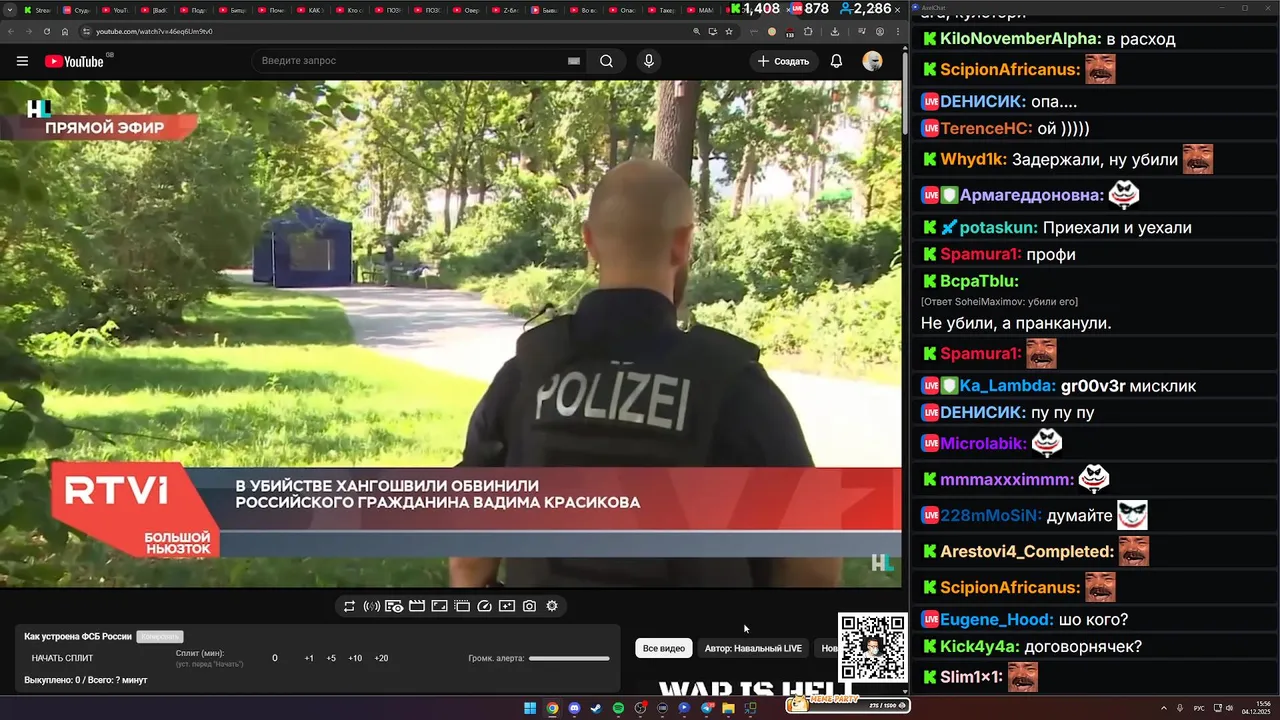Click username Eugene_Hood in chat
This screenshot has height=720, width=1280.
point(997,619)
